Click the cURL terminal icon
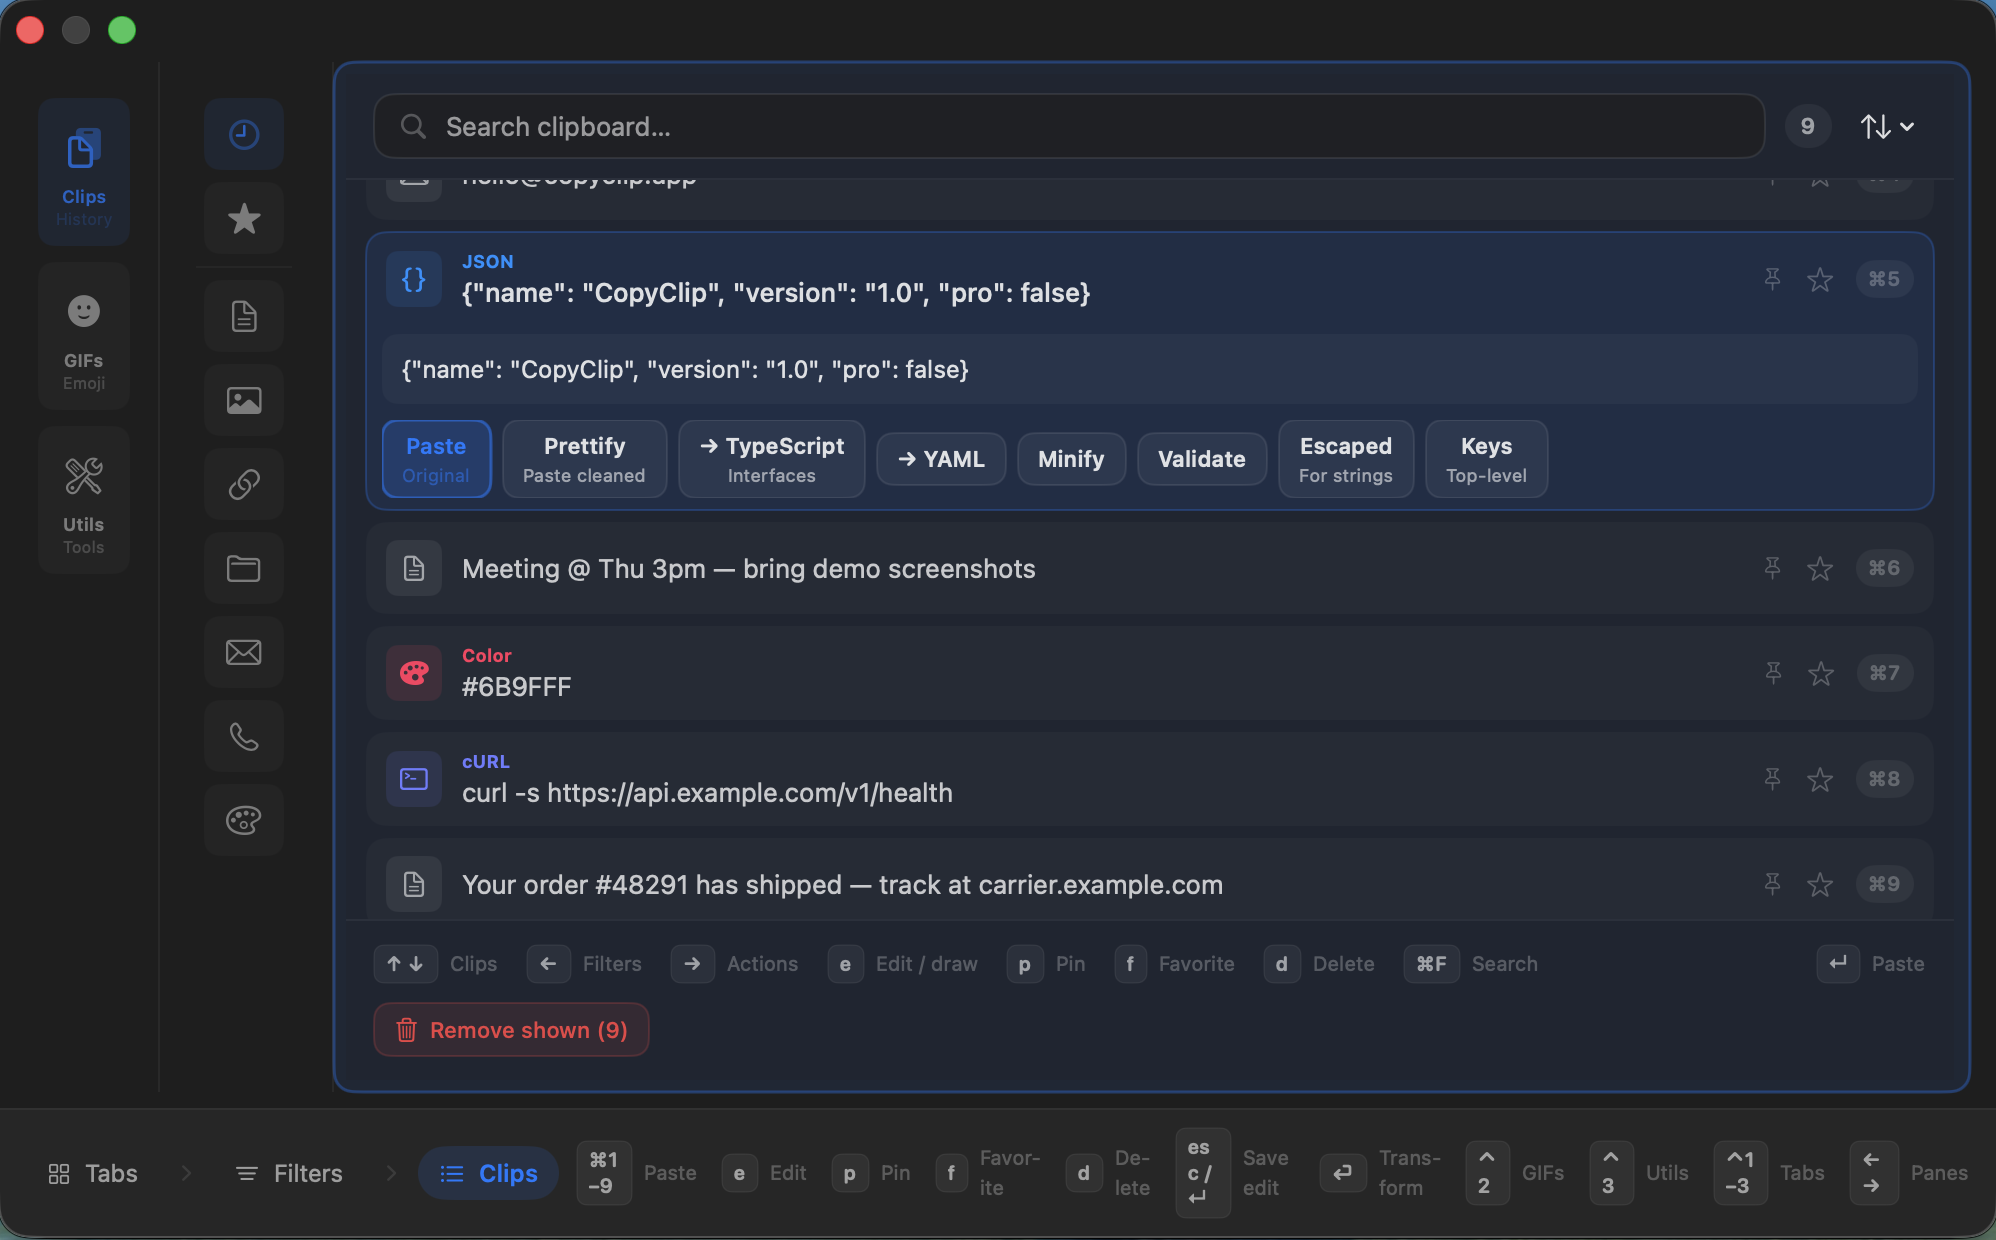1996x1240 pixels. 414,779
